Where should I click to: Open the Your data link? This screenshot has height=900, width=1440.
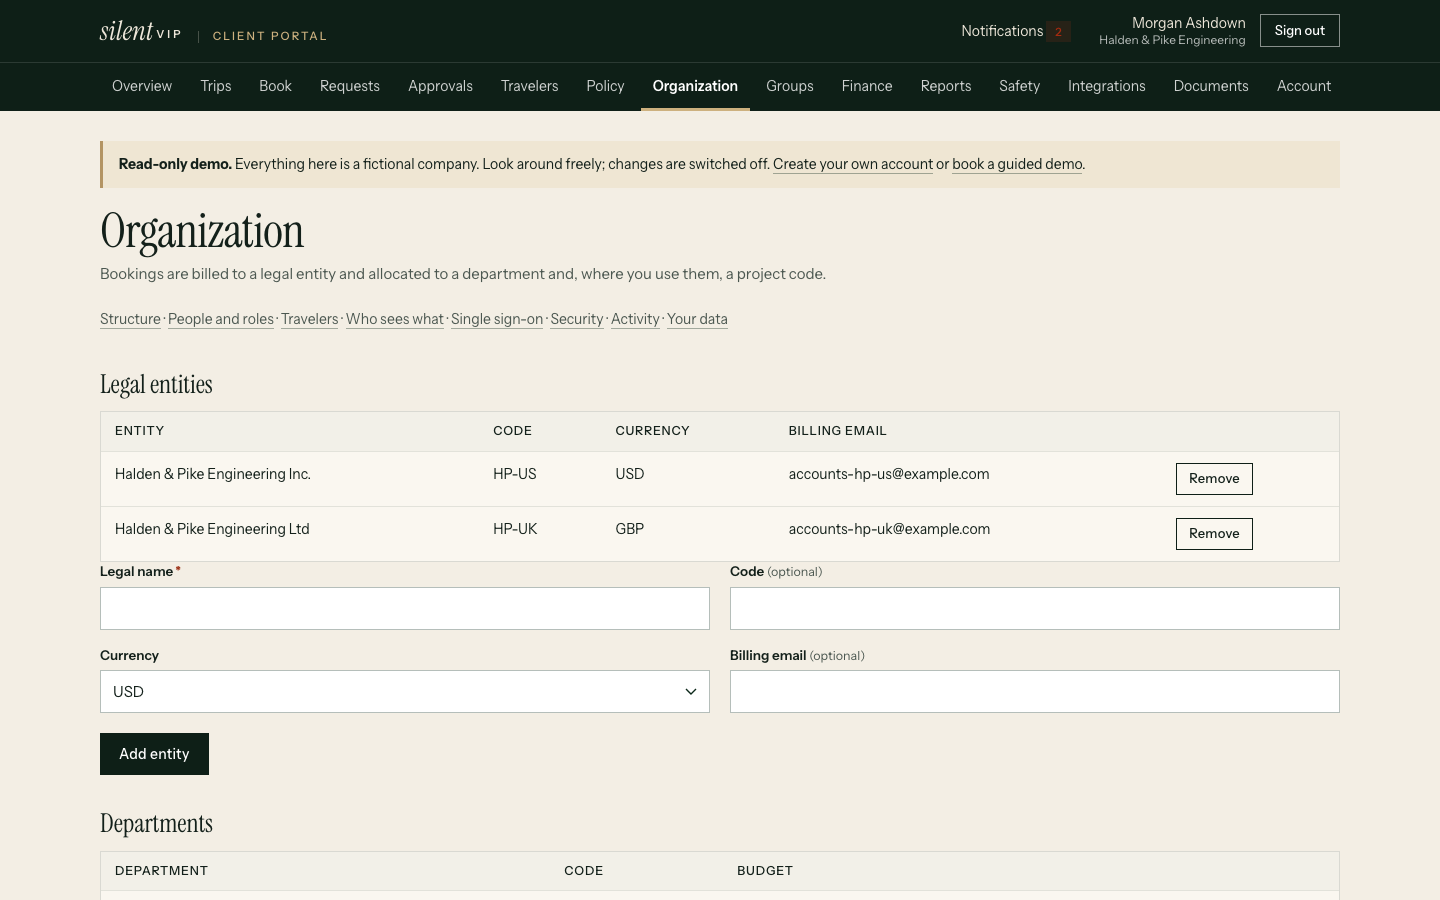(x=697, y=319)
